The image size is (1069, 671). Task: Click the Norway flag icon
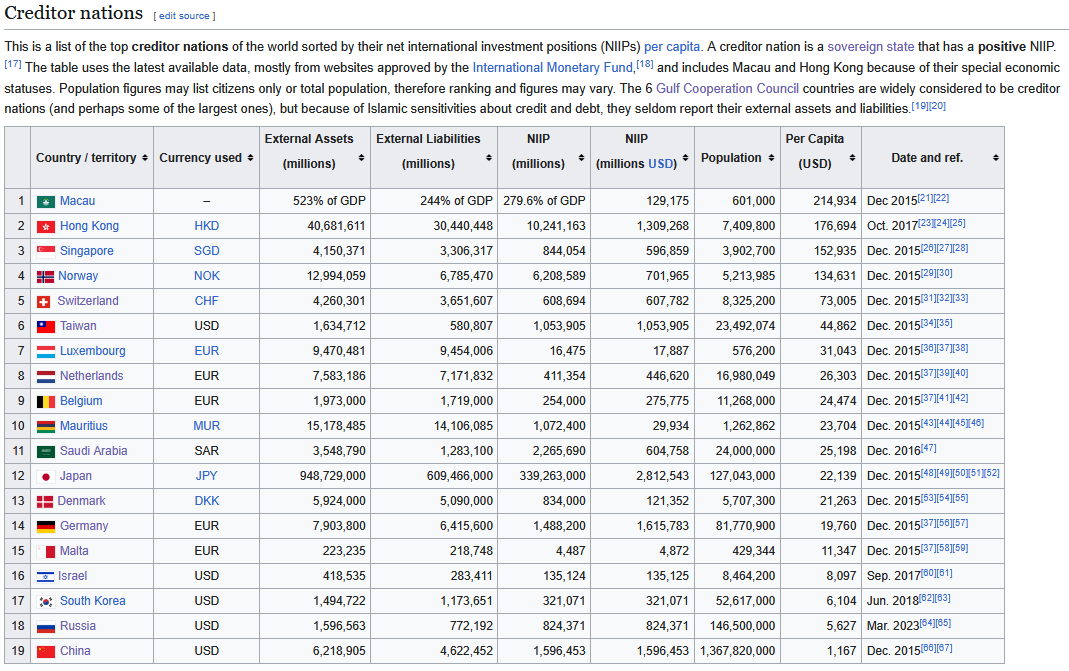click(46, 276)
